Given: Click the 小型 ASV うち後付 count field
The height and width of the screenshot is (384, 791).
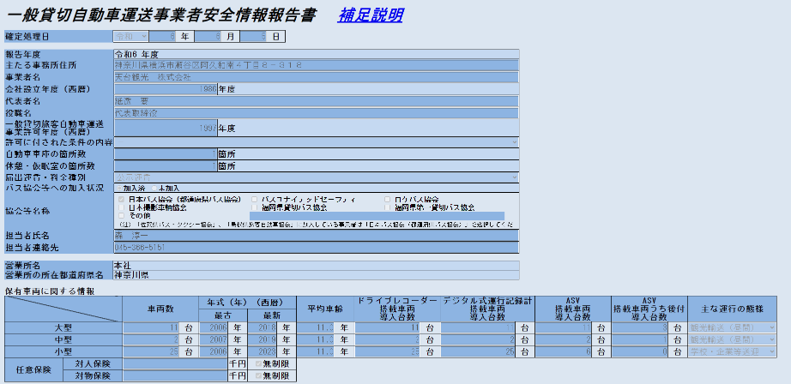Looking at the screenshot, I should click(640, 352).
